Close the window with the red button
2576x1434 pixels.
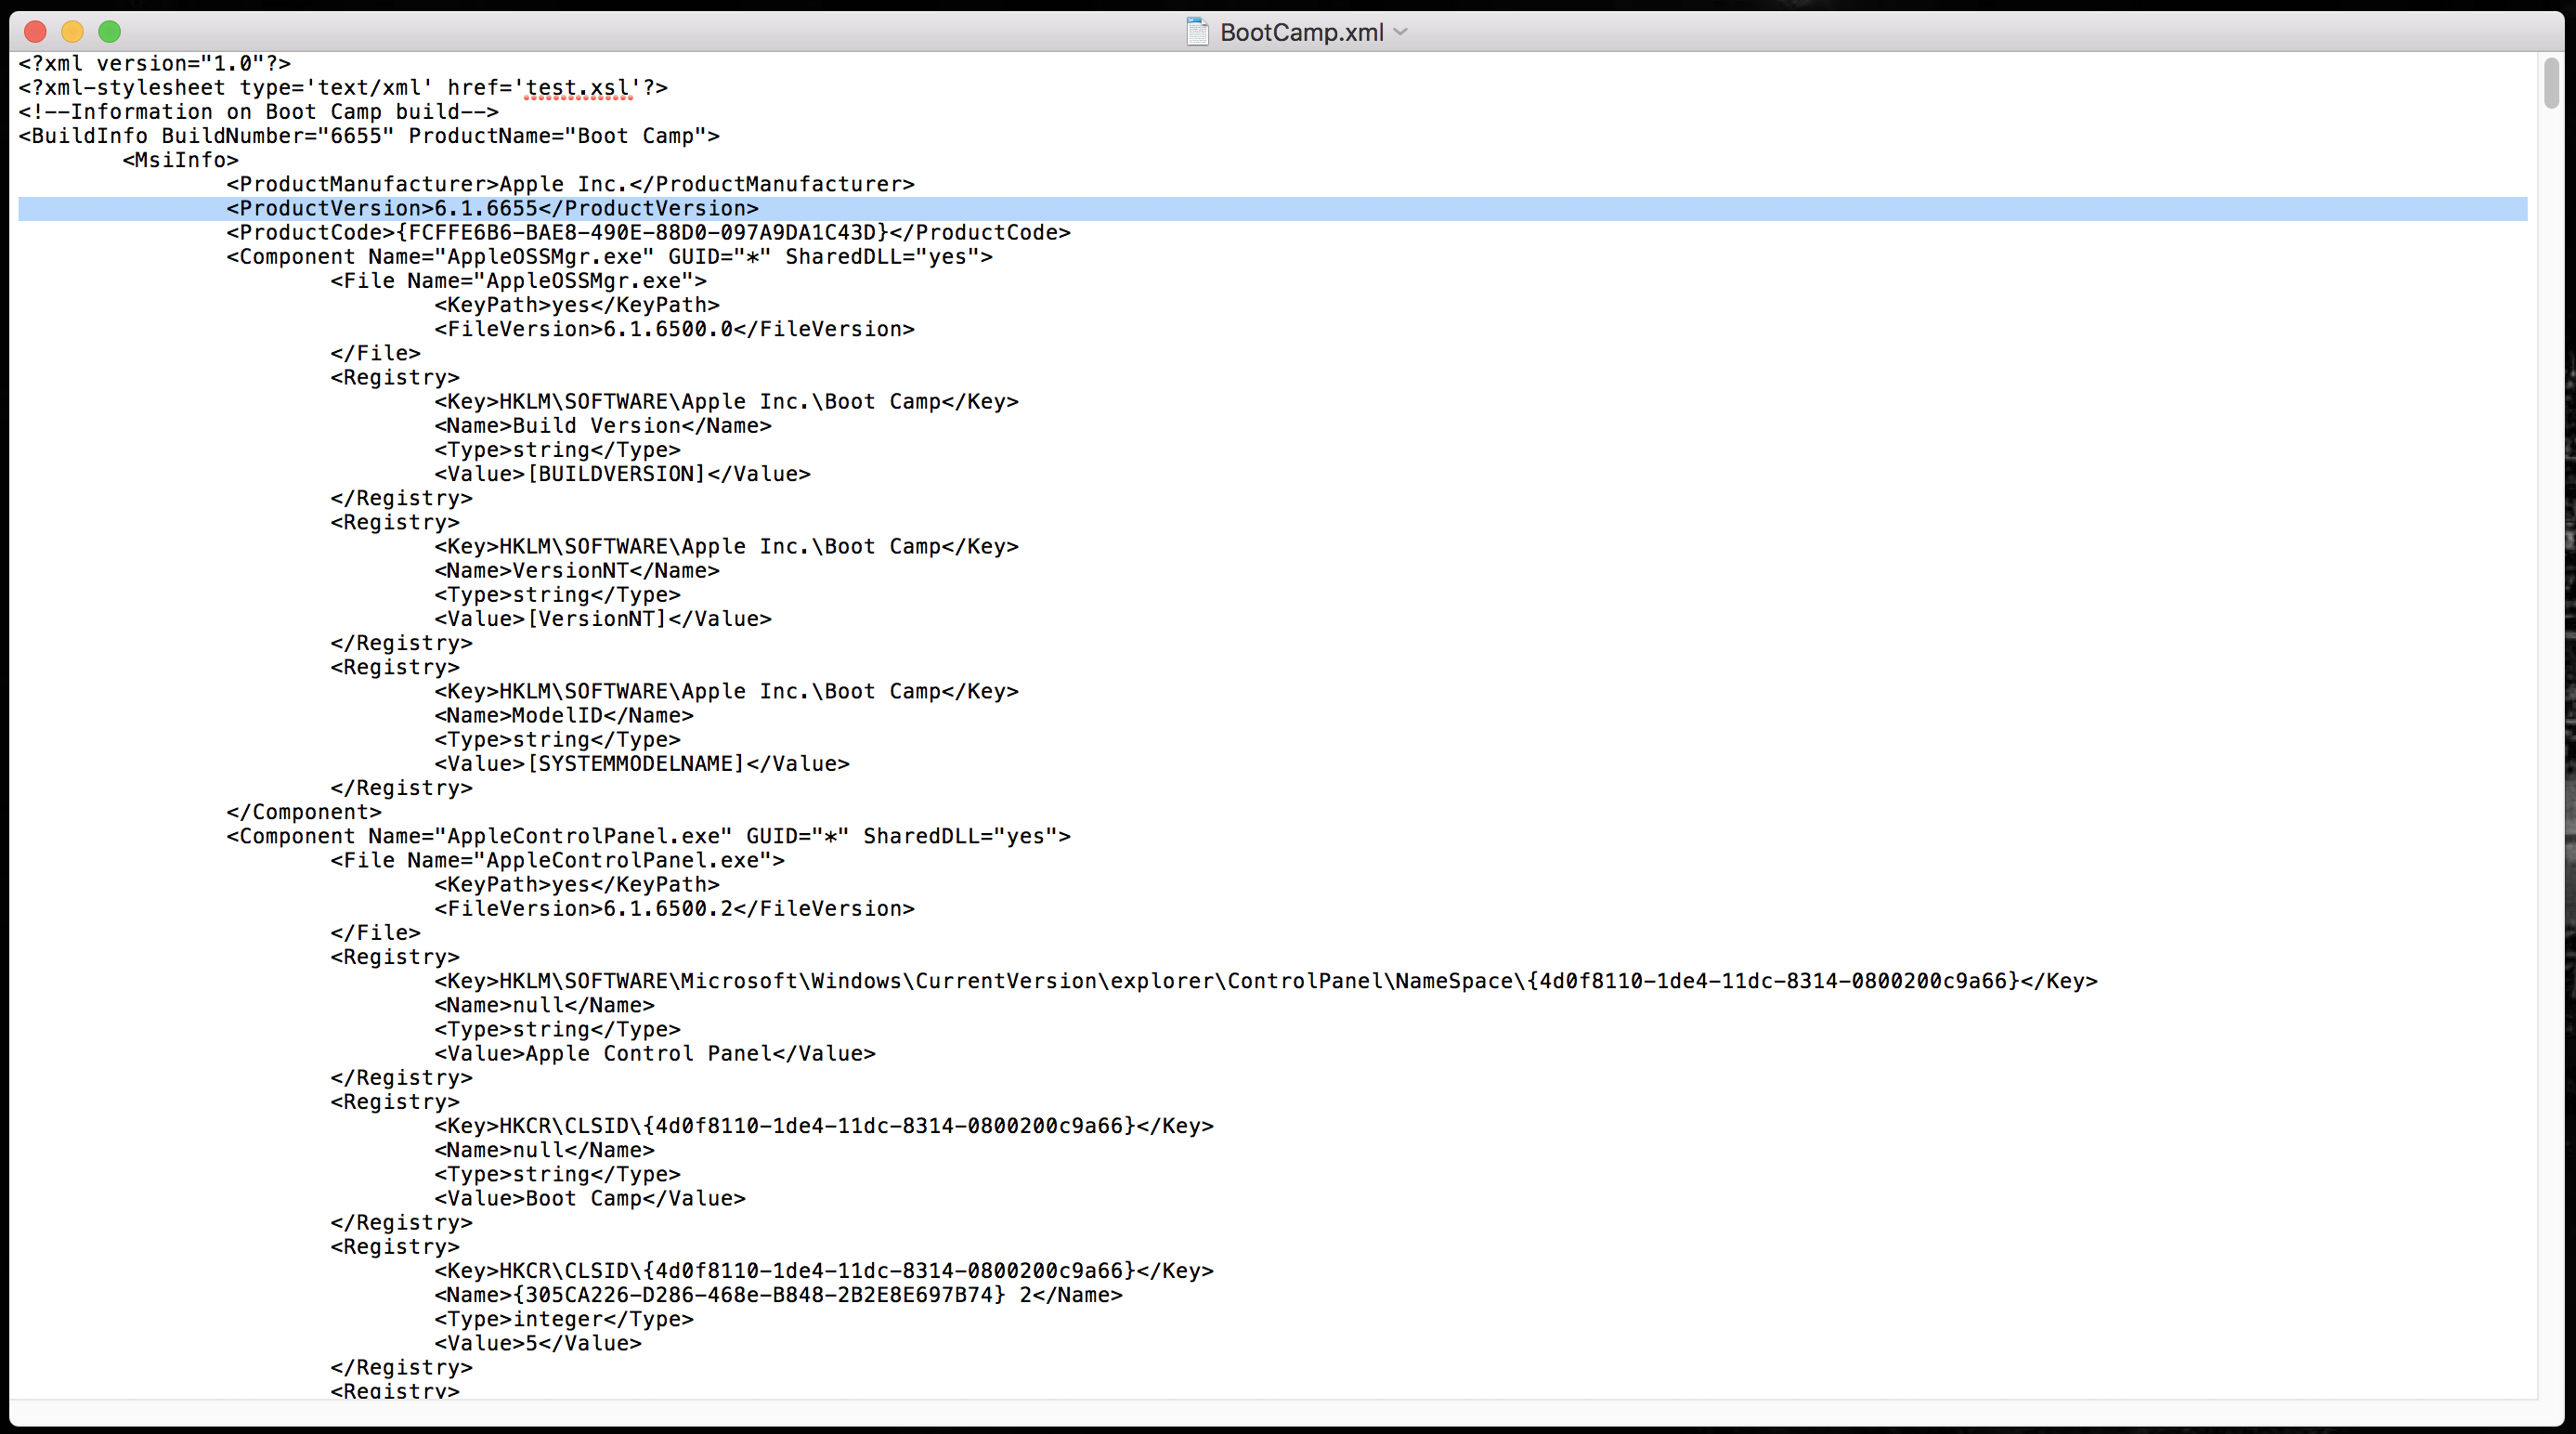[35, 32]
